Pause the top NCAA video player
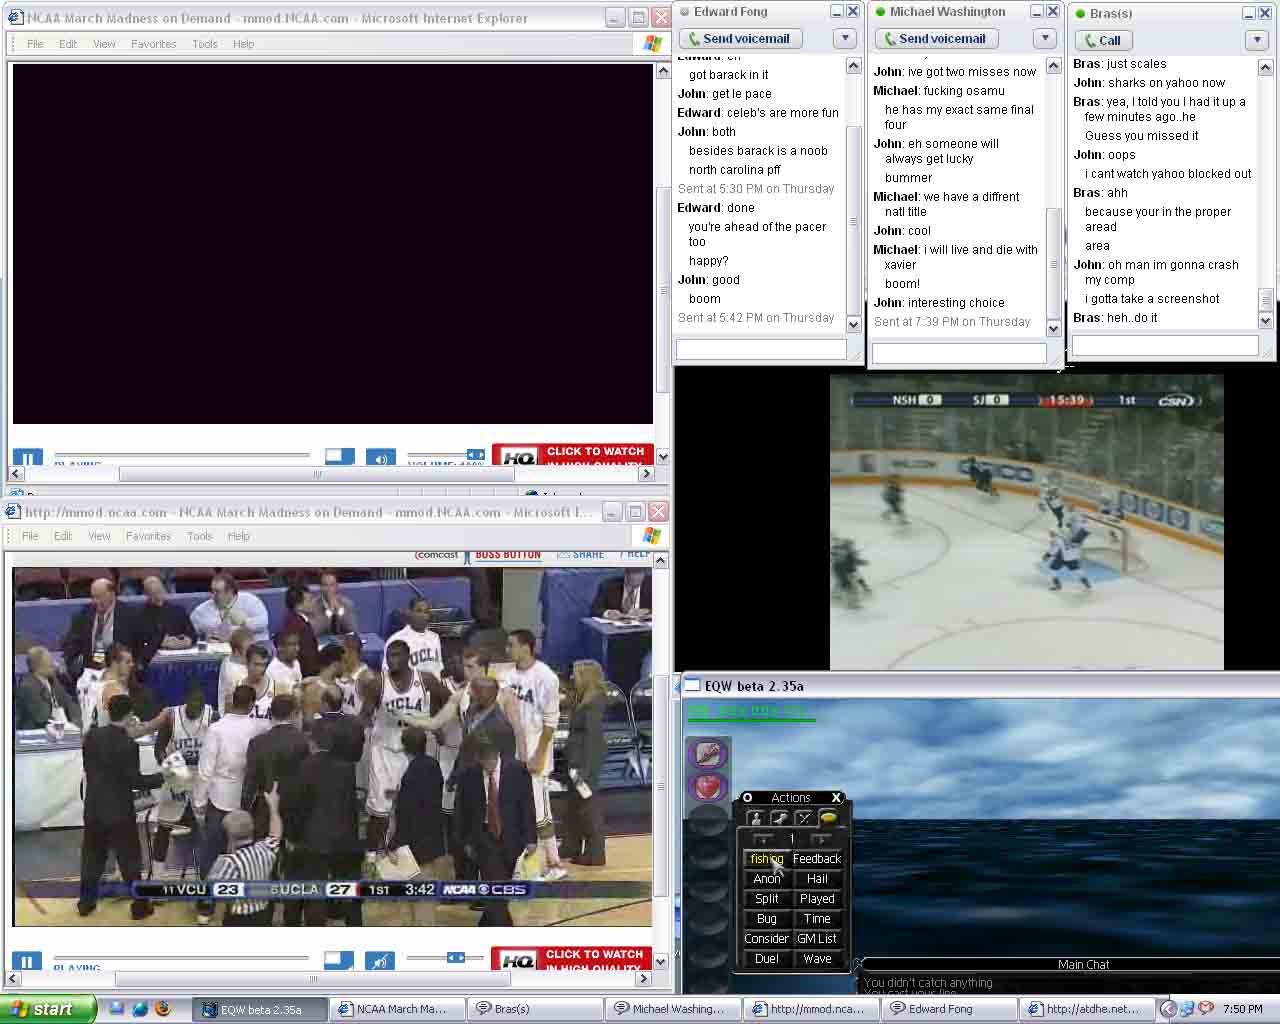 [x=27, y=458]
